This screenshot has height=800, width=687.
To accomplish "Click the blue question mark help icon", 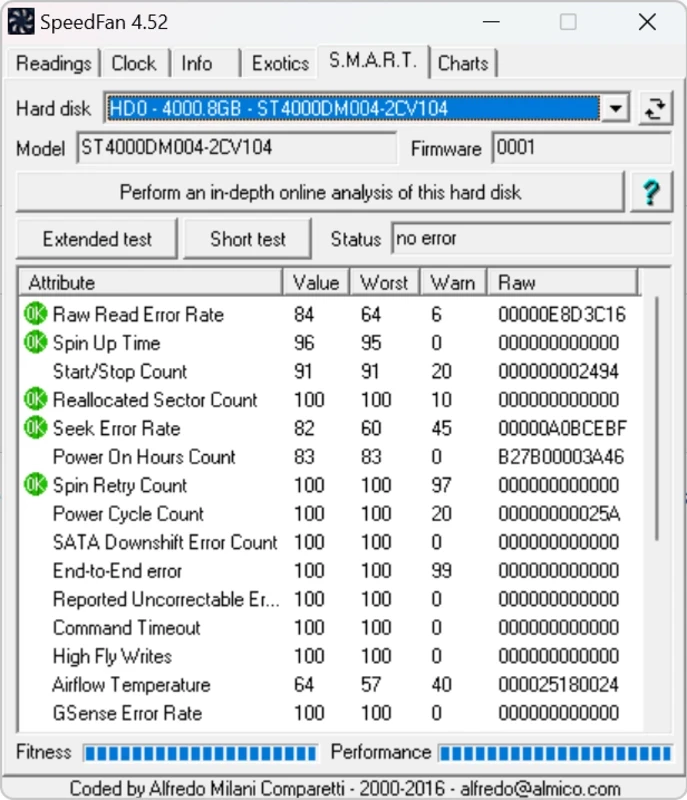I will click(650, 191).
